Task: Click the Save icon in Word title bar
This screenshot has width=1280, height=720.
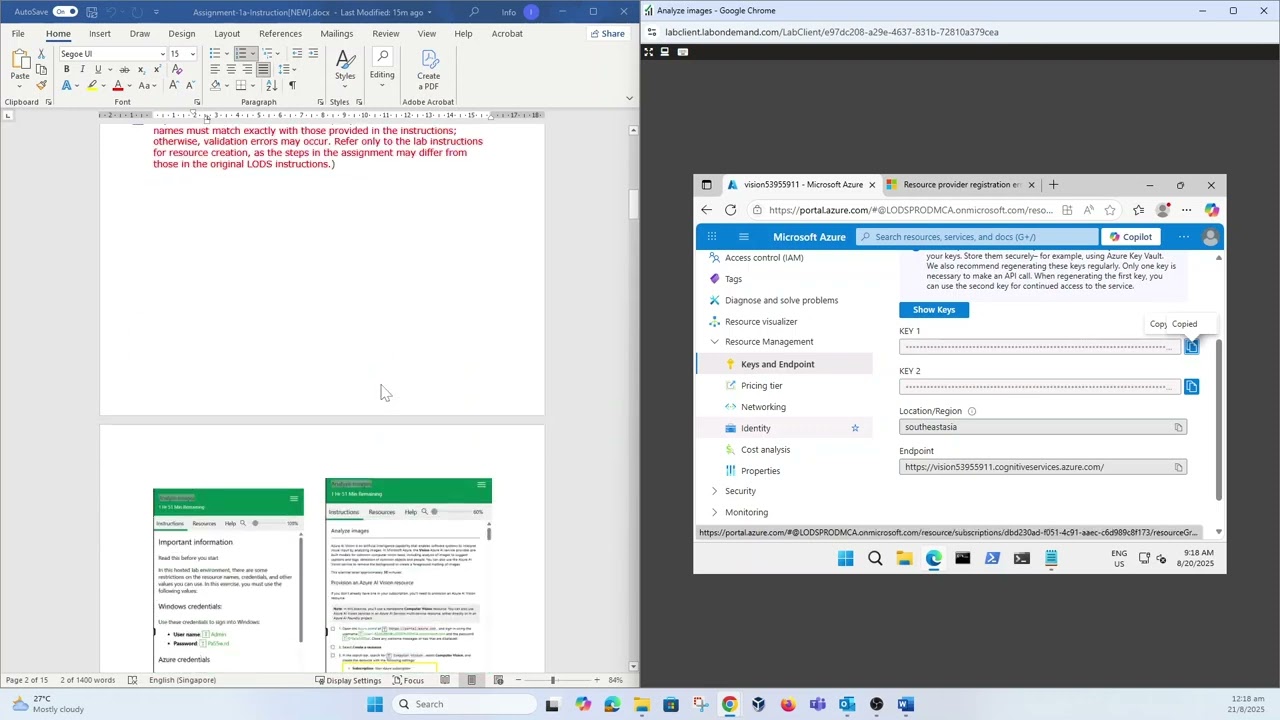Action: [x=92, y=12]
